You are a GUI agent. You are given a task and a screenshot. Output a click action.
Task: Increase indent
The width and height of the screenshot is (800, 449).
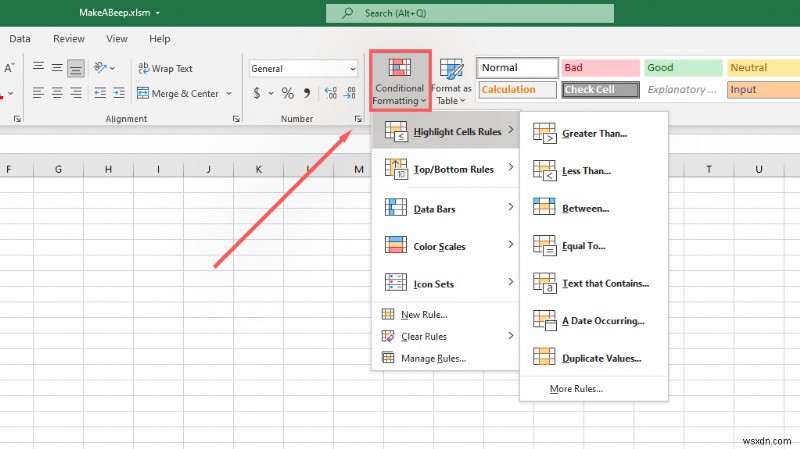119,93
